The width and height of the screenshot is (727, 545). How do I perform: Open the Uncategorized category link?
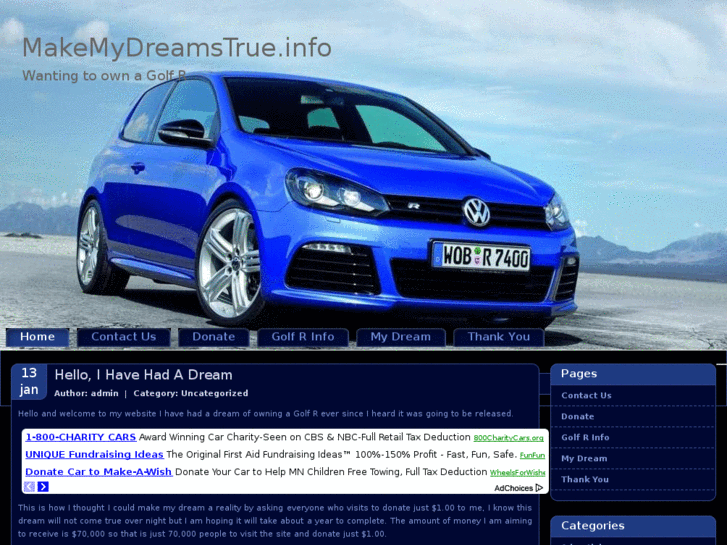[x=214, y=393]
